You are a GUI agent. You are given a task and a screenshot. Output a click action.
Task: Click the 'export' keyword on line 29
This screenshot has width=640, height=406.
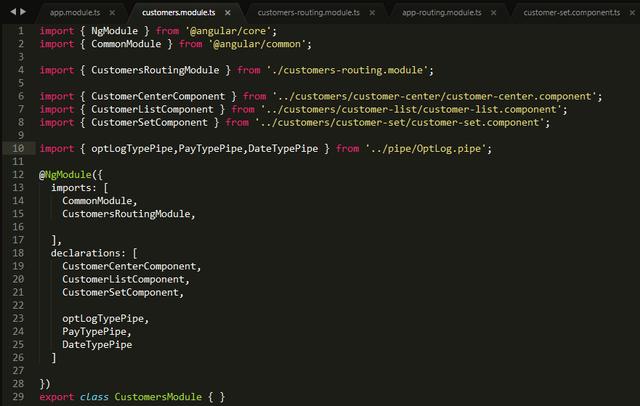[56, 397]
